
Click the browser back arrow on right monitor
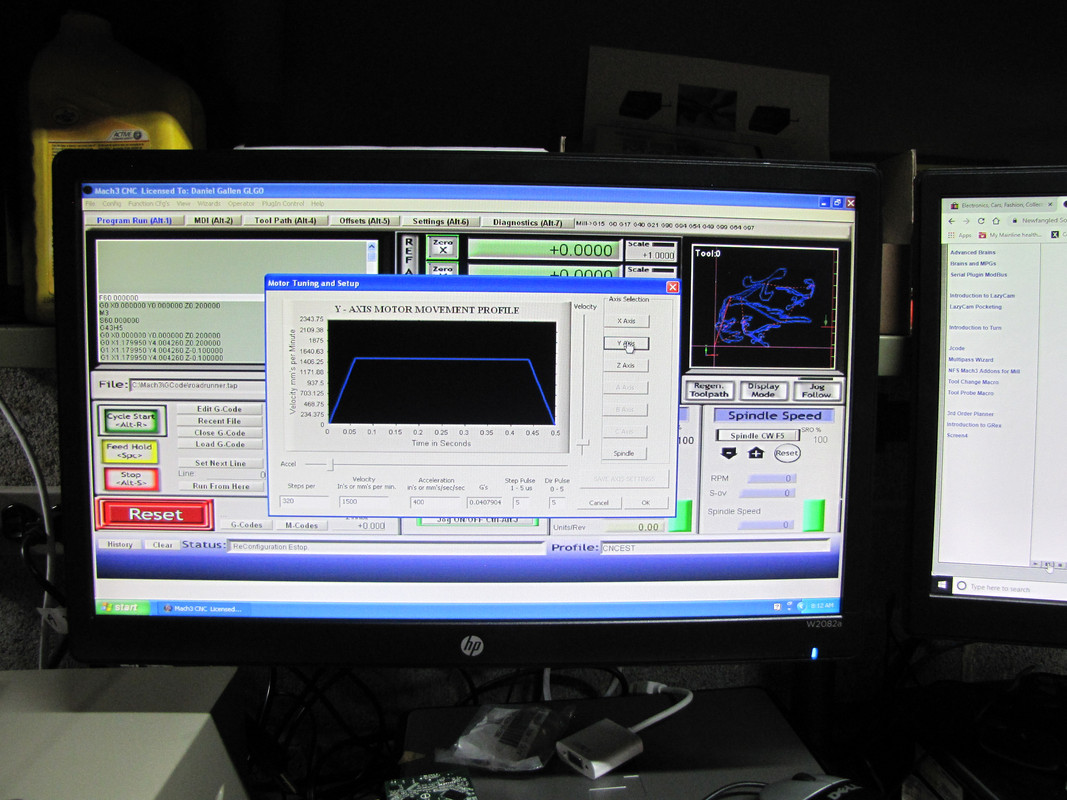pos(951,220)
